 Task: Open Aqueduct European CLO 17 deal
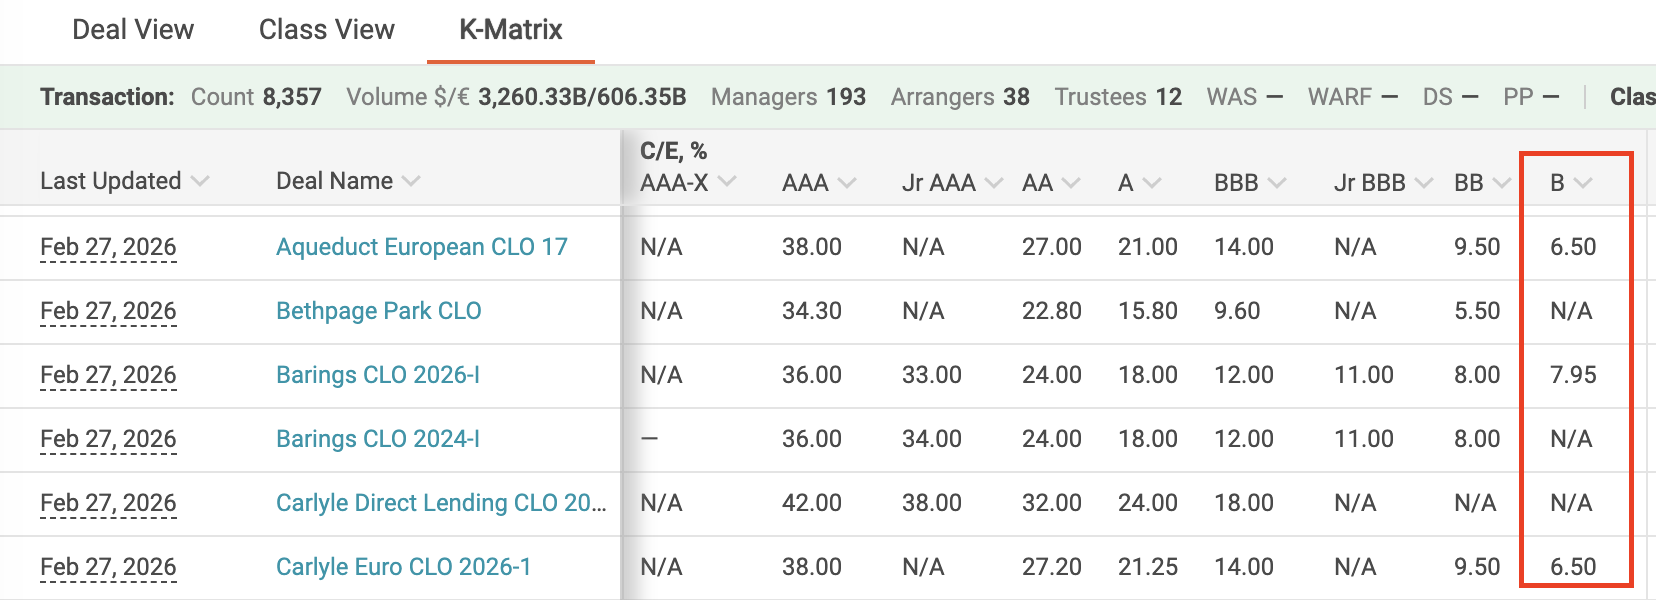(x=422, y=247)
